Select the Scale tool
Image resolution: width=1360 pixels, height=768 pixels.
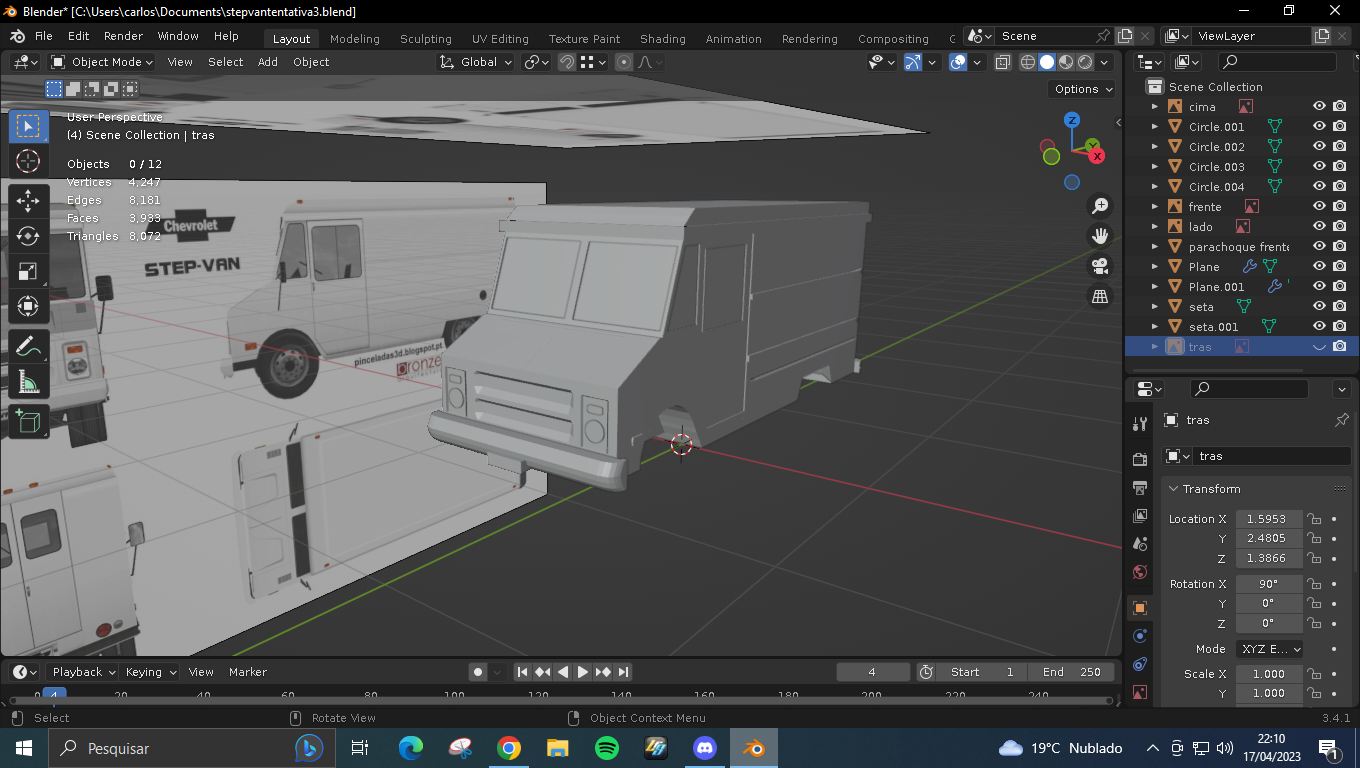28,271
